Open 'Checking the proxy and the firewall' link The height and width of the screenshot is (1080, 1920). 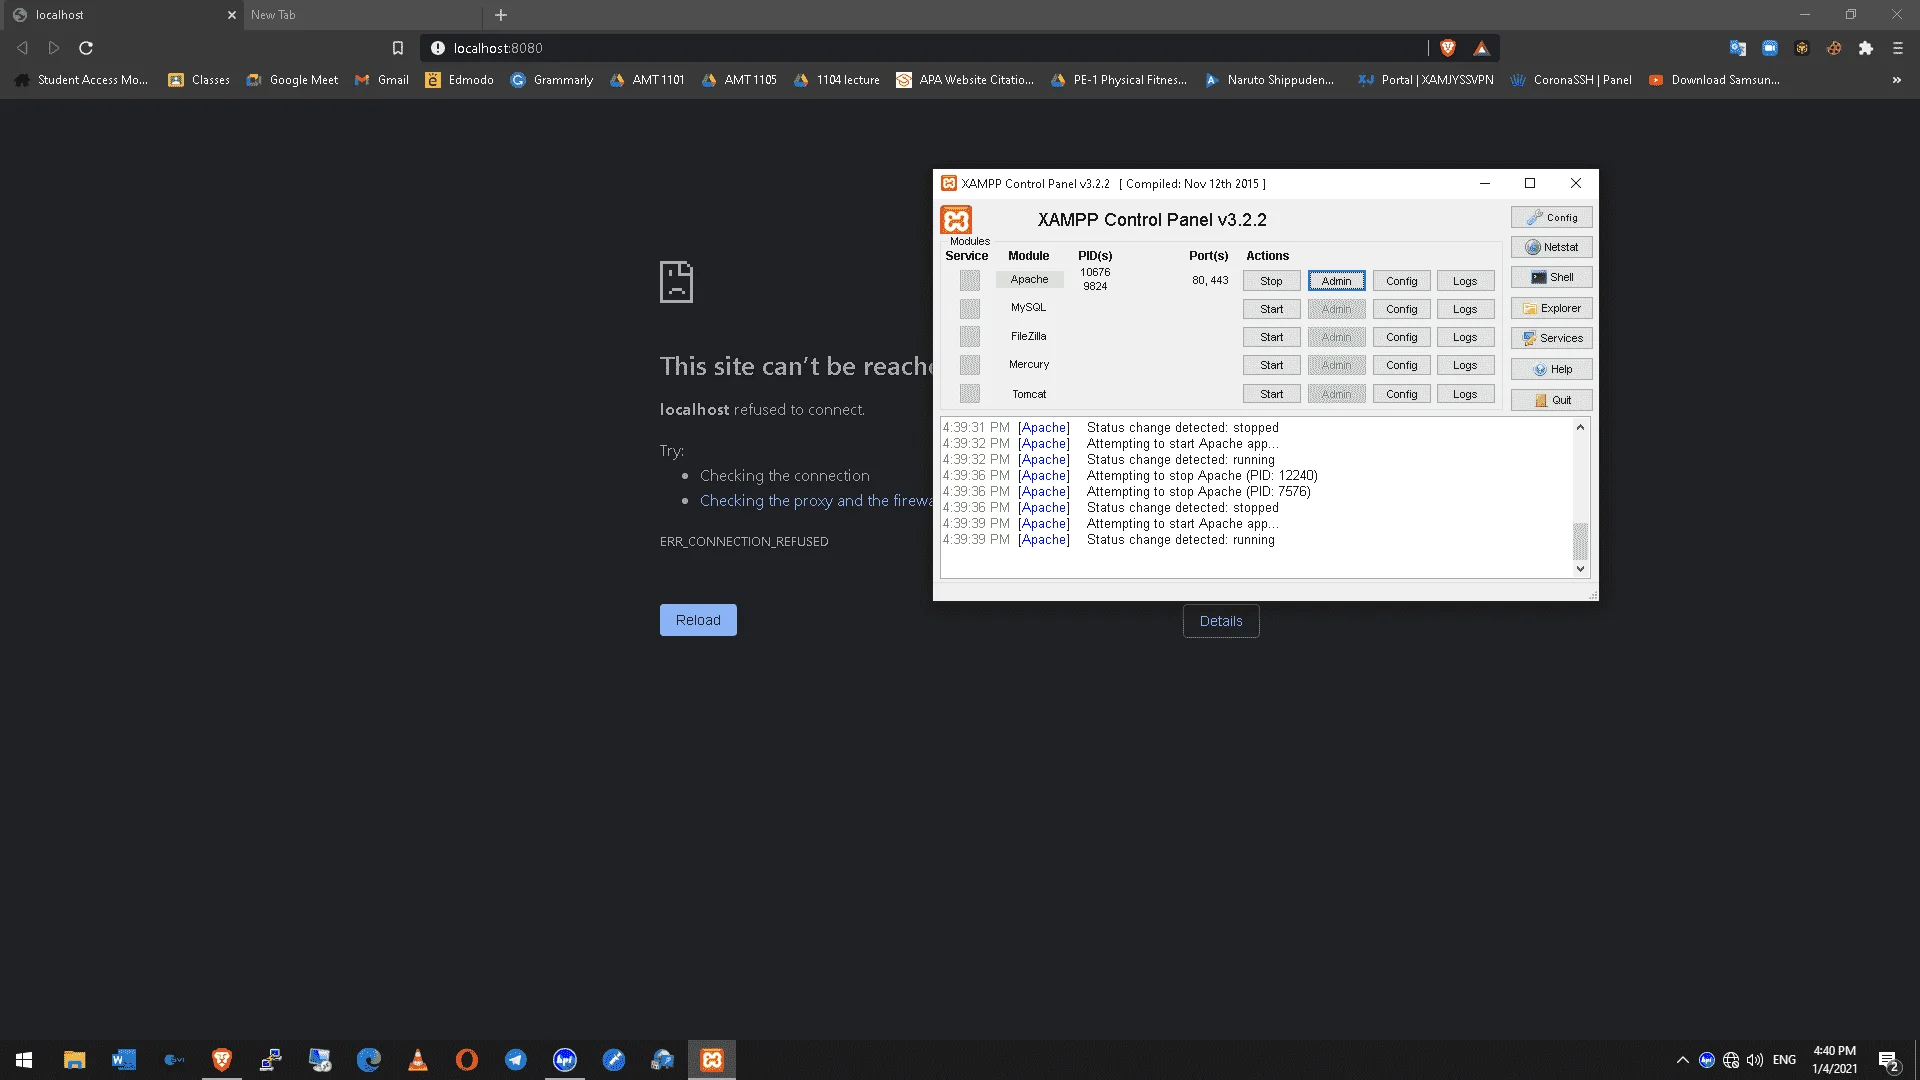point(816,501)
